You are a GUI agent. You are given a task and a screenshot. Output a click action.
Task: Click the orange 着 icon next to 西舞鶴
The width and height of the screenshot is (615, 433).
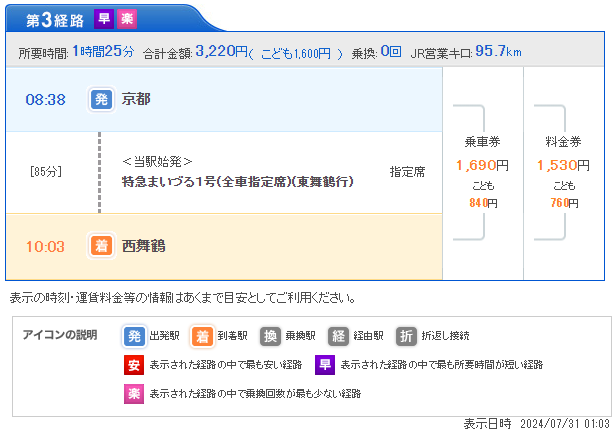tap(102, 246)
